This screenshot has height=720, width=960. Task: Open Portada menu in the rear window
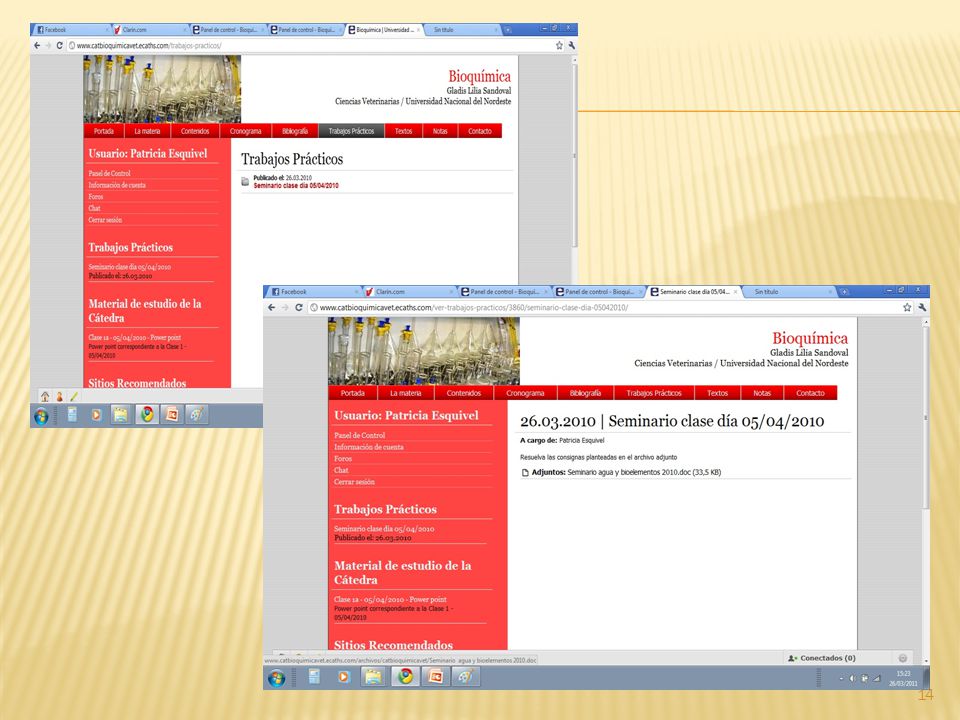(x=104, y=131)
